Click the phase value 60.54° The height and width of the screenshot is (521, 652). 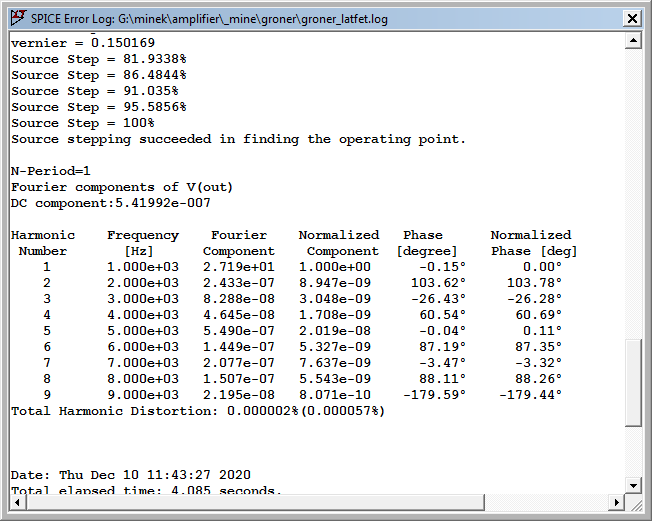click(442, 315)
